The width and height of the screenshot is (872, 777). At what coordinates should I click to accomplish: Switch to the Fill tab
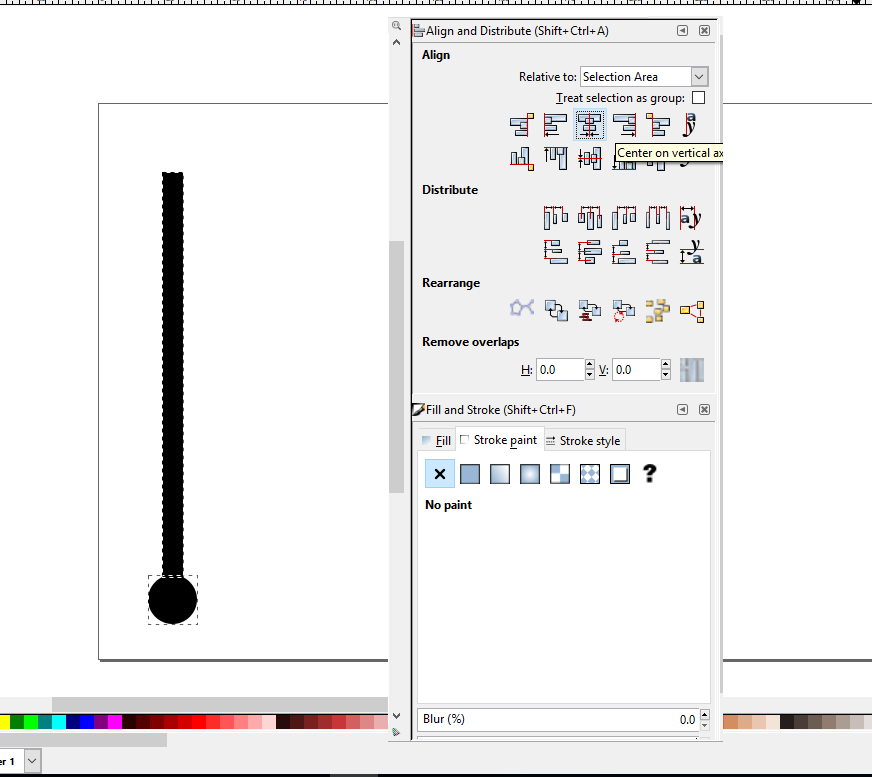[437, 441]
